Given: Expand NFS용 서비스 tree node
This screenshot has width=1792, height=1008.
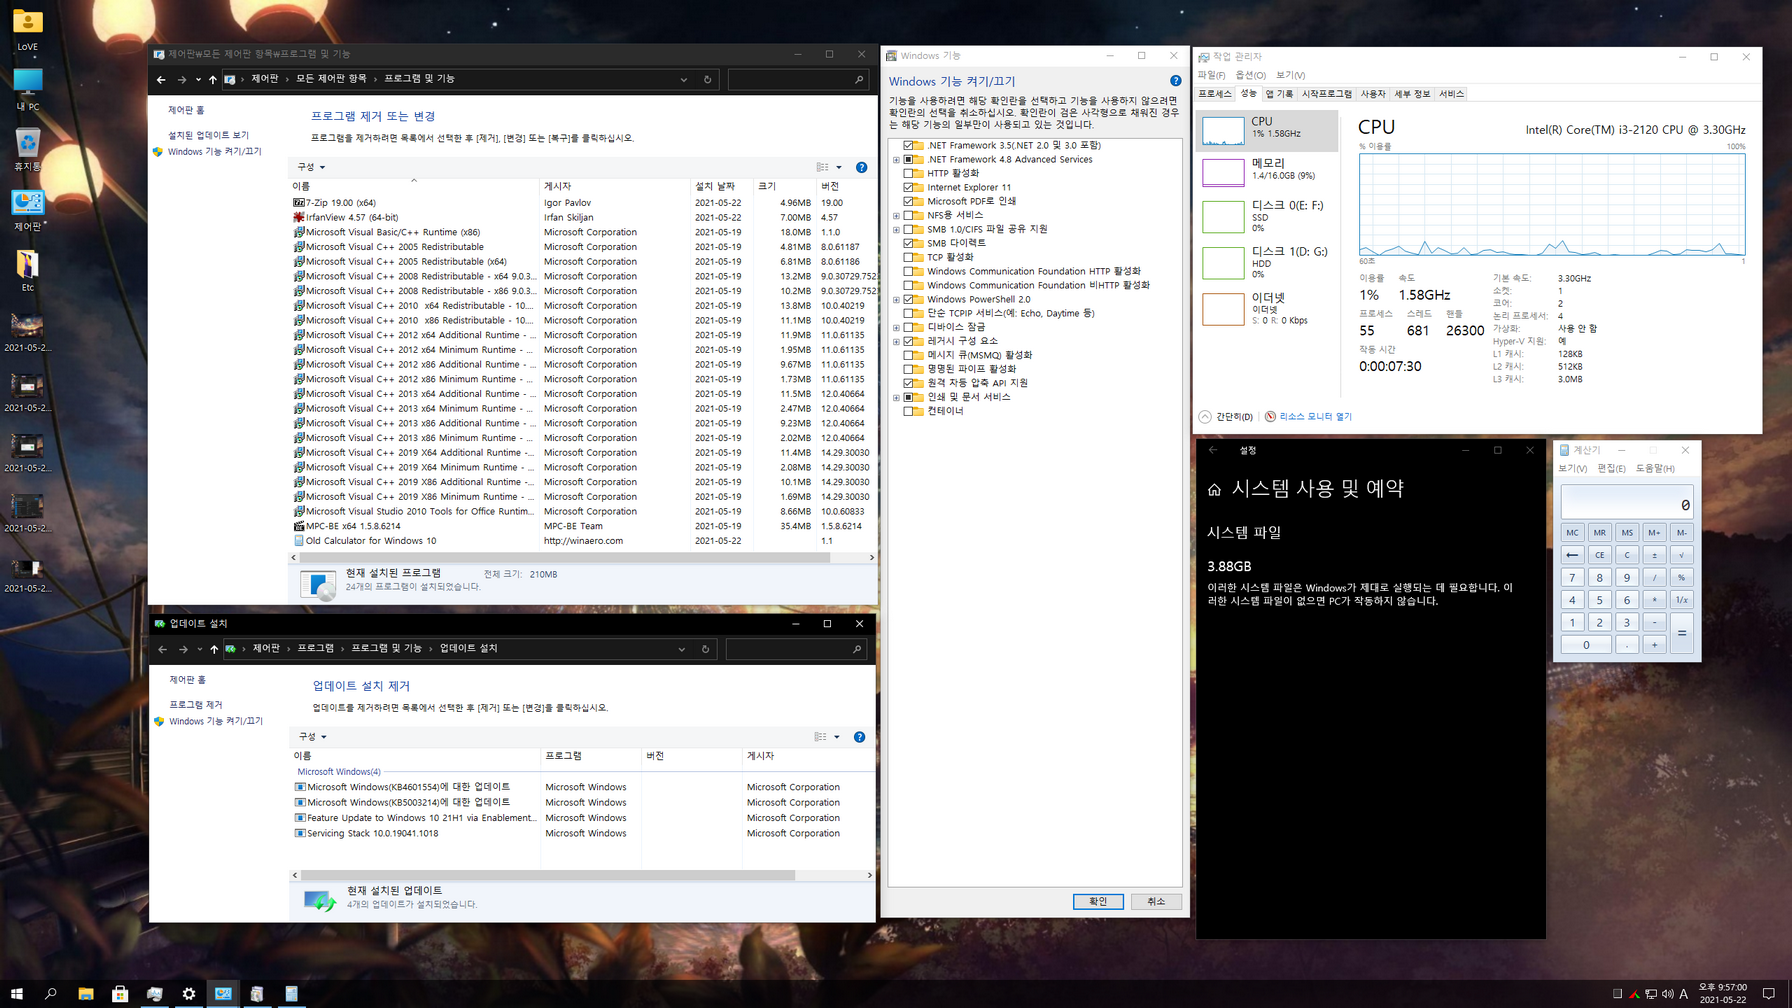Looking at the screenshot, I should tap(897, 215).
